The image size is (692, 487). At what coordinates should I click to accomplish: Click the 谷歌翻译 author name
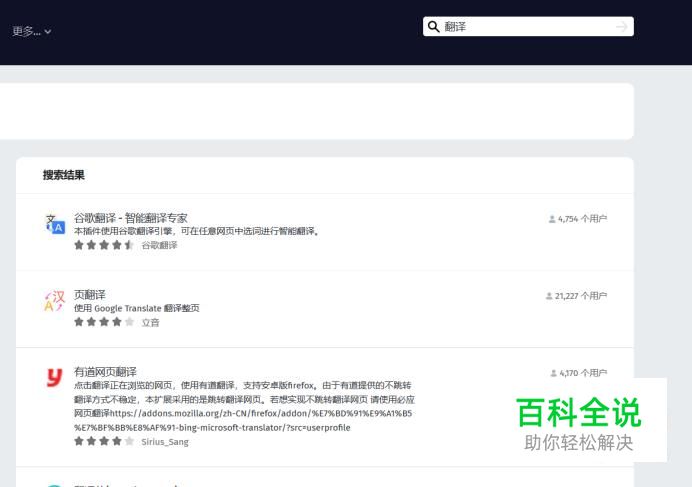(x=159, y=245)
